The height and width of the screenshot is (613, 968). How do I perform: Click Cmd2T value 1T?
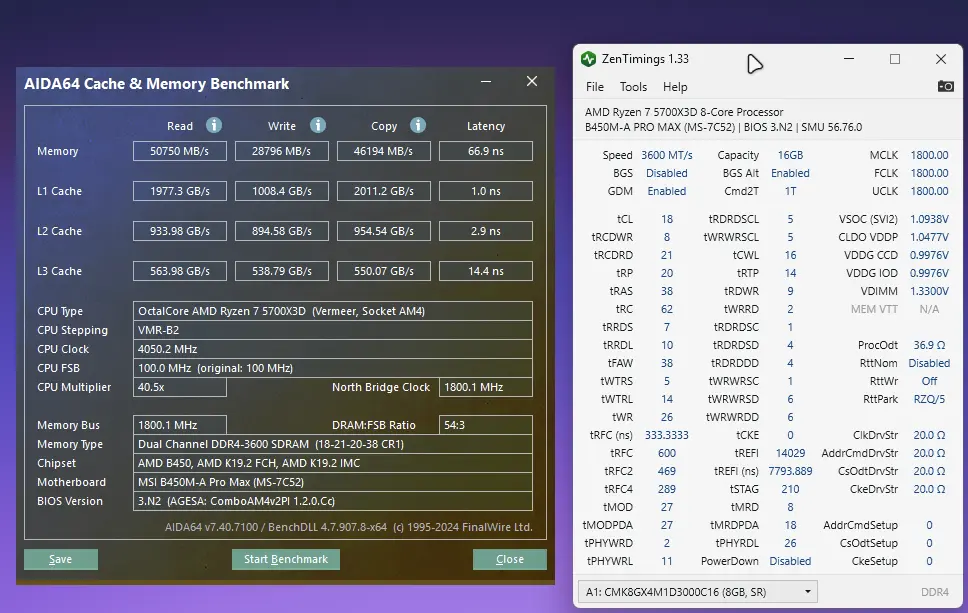790,191
